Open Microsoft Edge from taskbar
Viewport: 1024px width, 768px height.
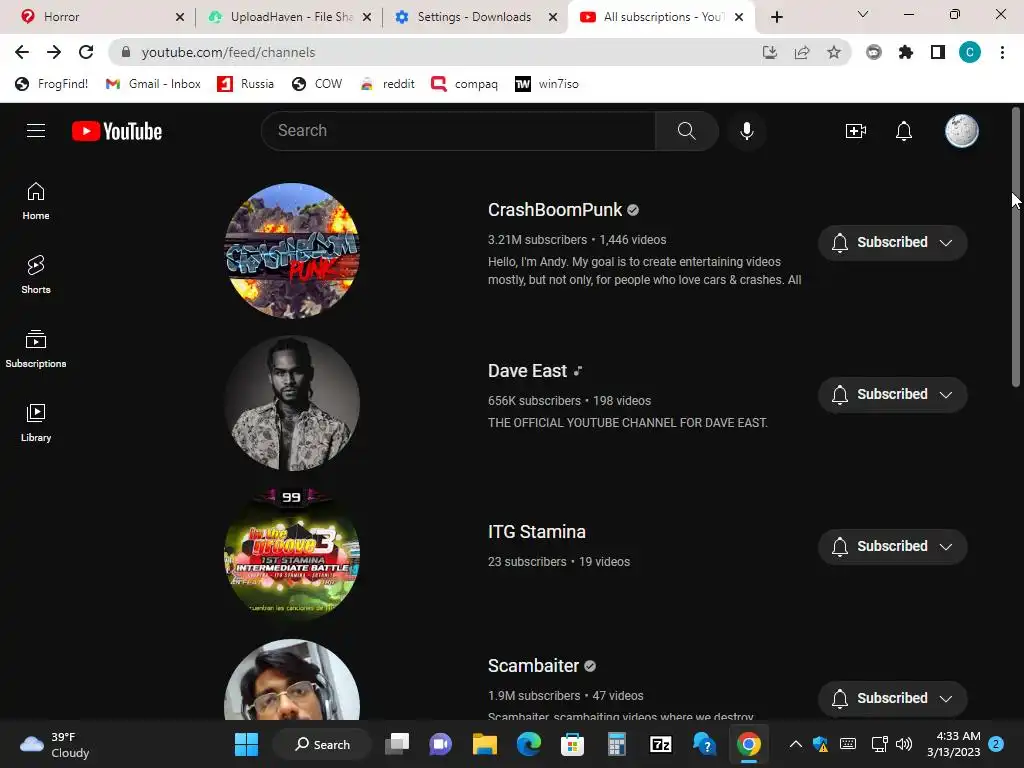(528, 744)
